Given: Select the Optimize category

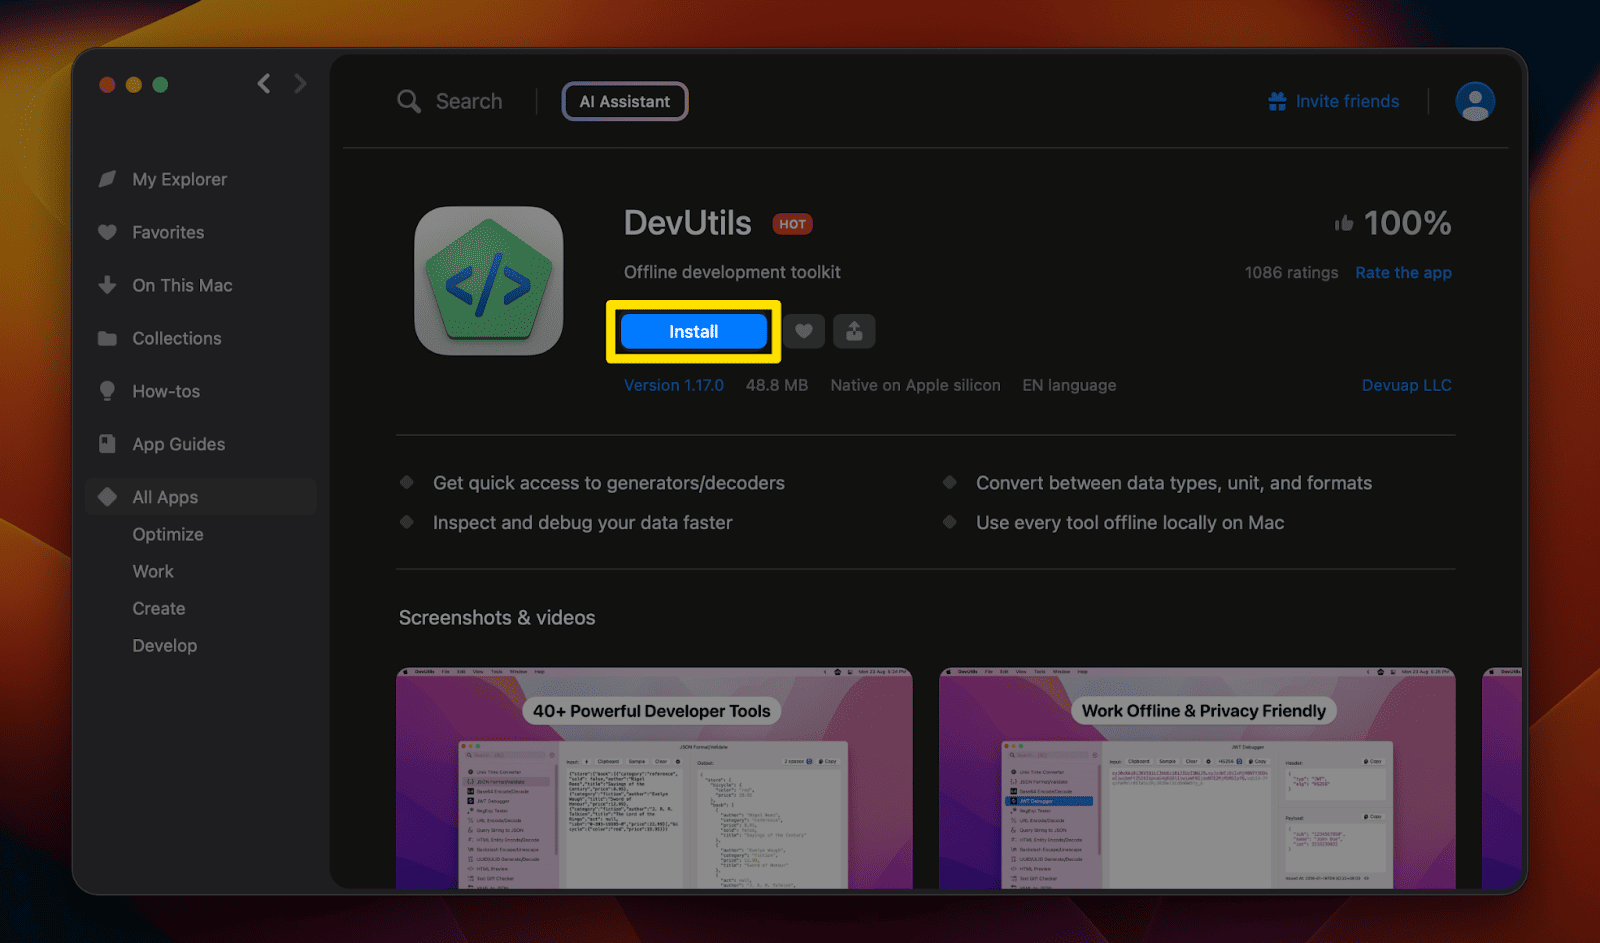Looking at the screenshot, I should (x=168, y=534).
